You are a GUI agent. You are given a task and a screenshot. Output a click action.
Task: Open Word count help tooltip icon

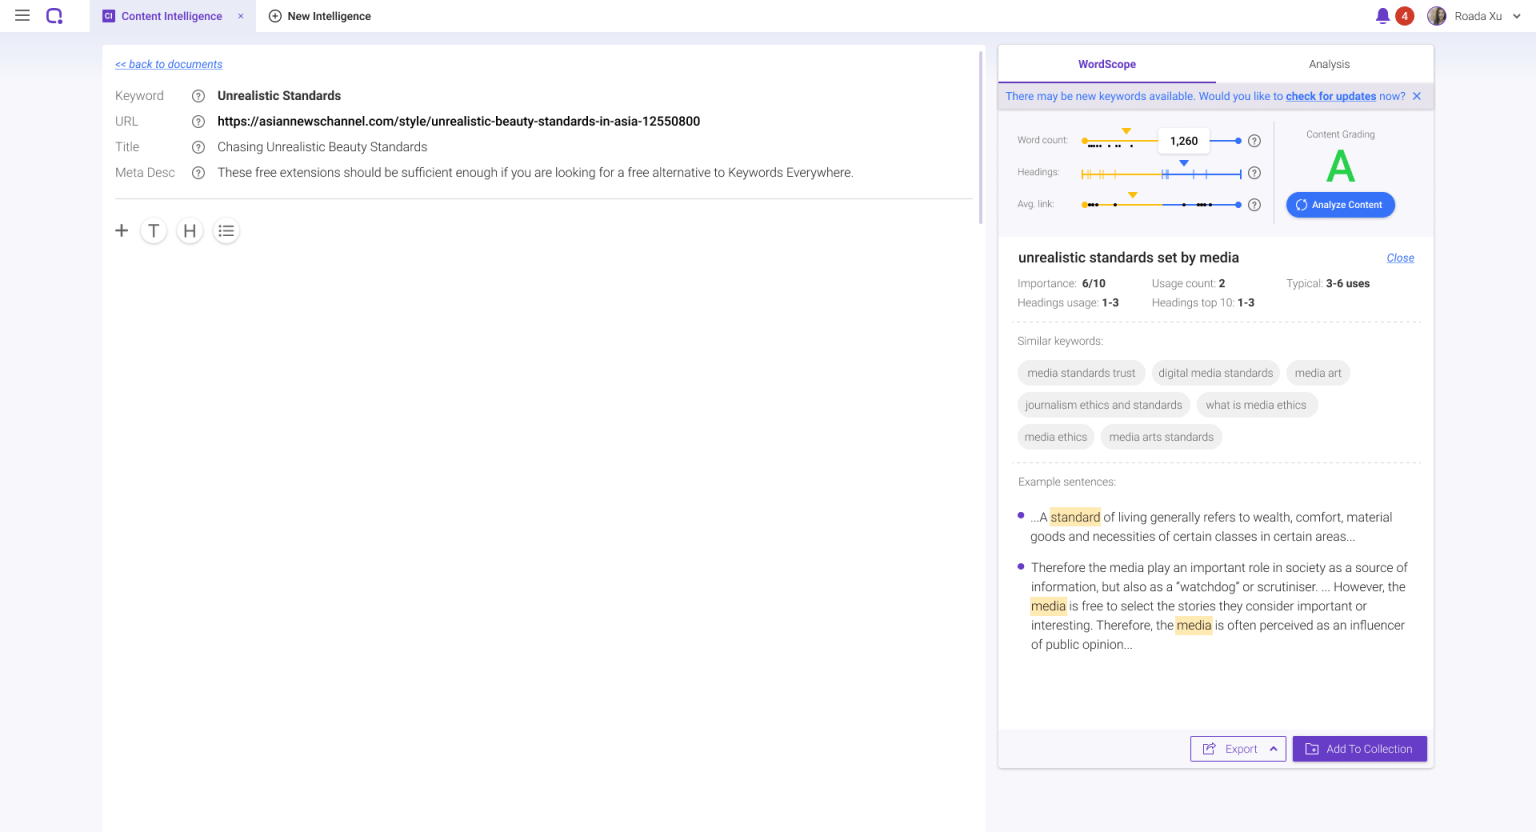(1254, 141)
